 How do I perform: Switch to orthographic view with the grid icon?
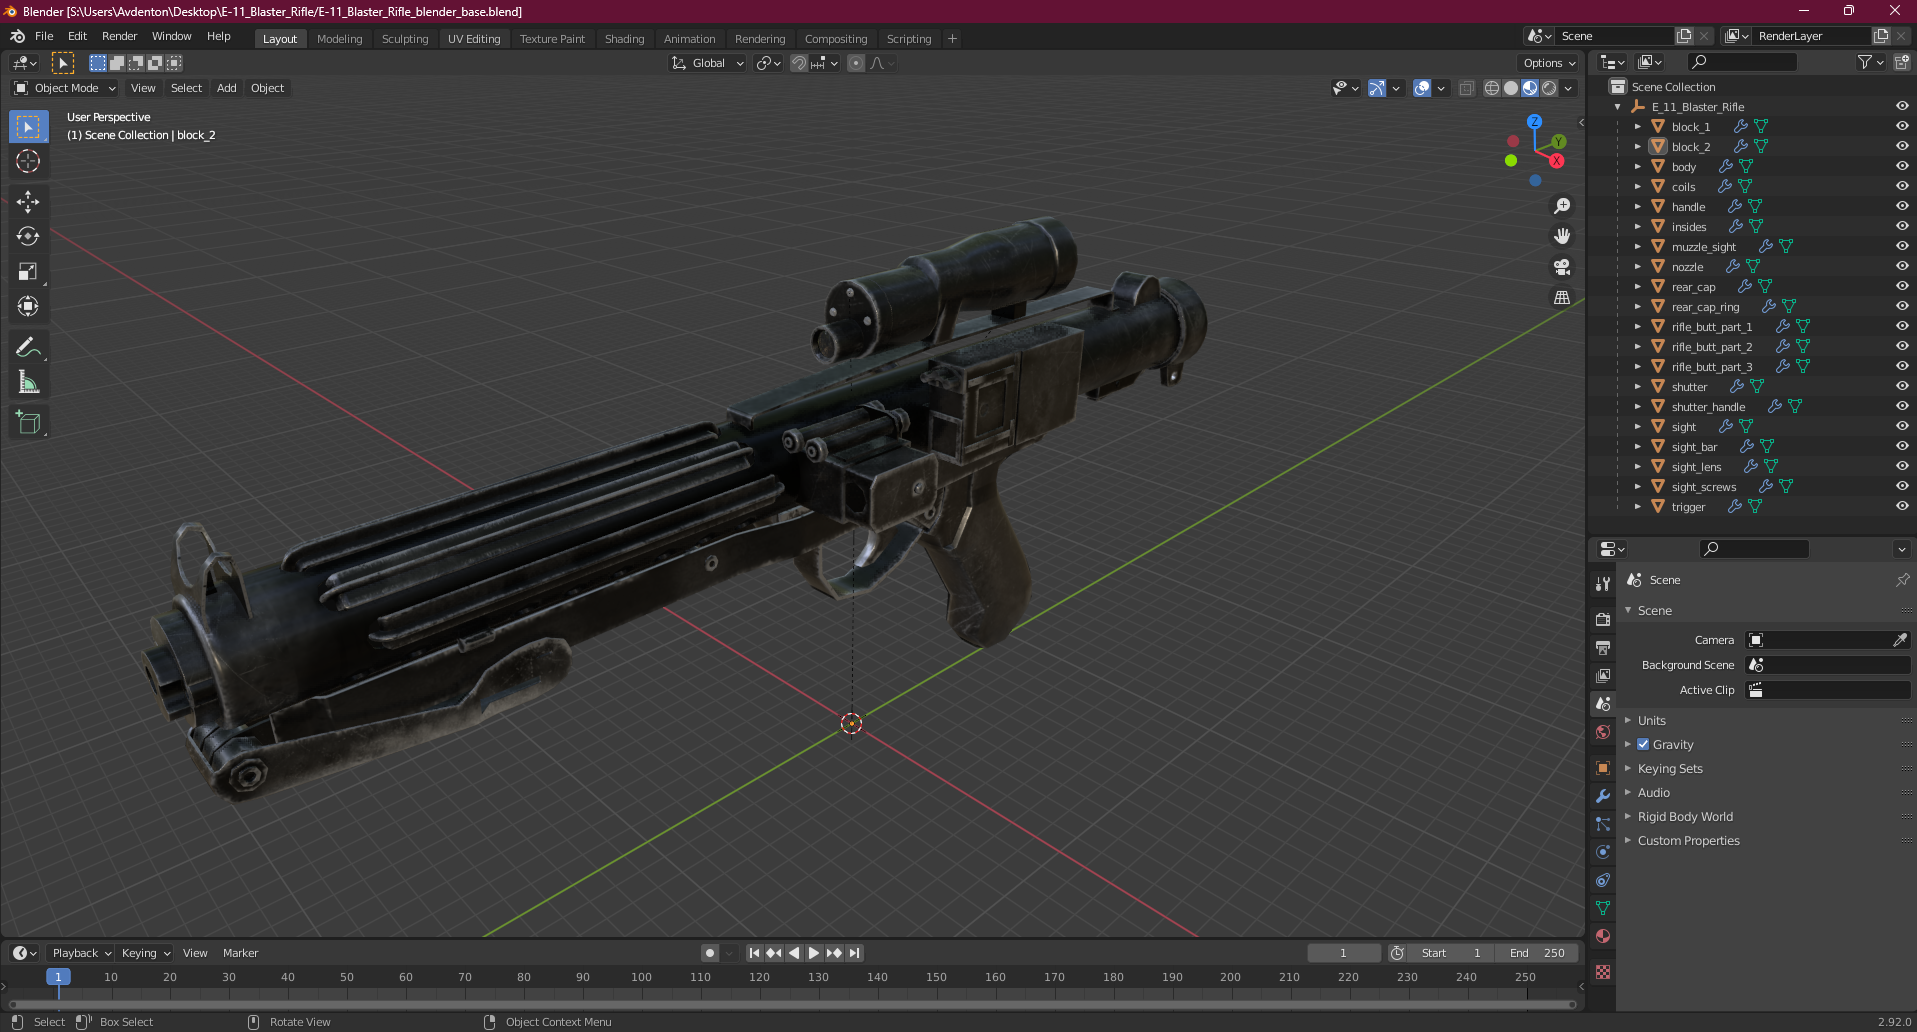pyautogui.click(x=1562, y=298)
